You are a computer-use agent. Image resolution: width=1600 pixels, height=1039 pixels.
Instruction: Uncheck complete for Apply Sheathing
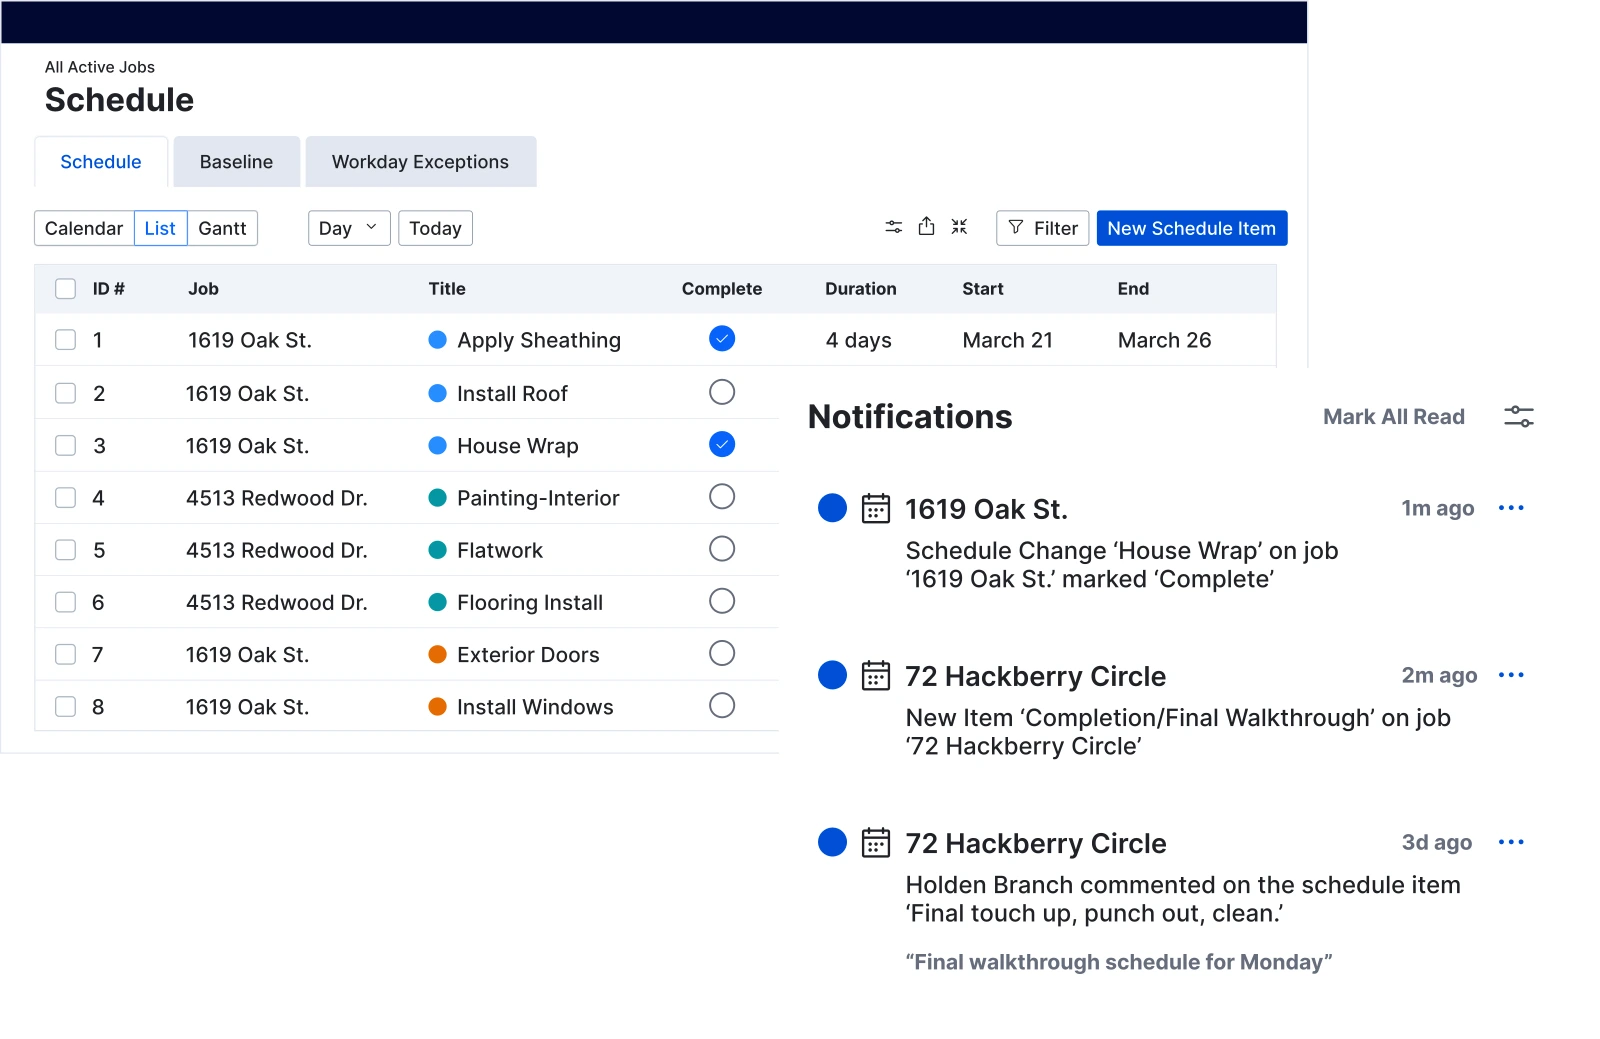tap(722, 339)
